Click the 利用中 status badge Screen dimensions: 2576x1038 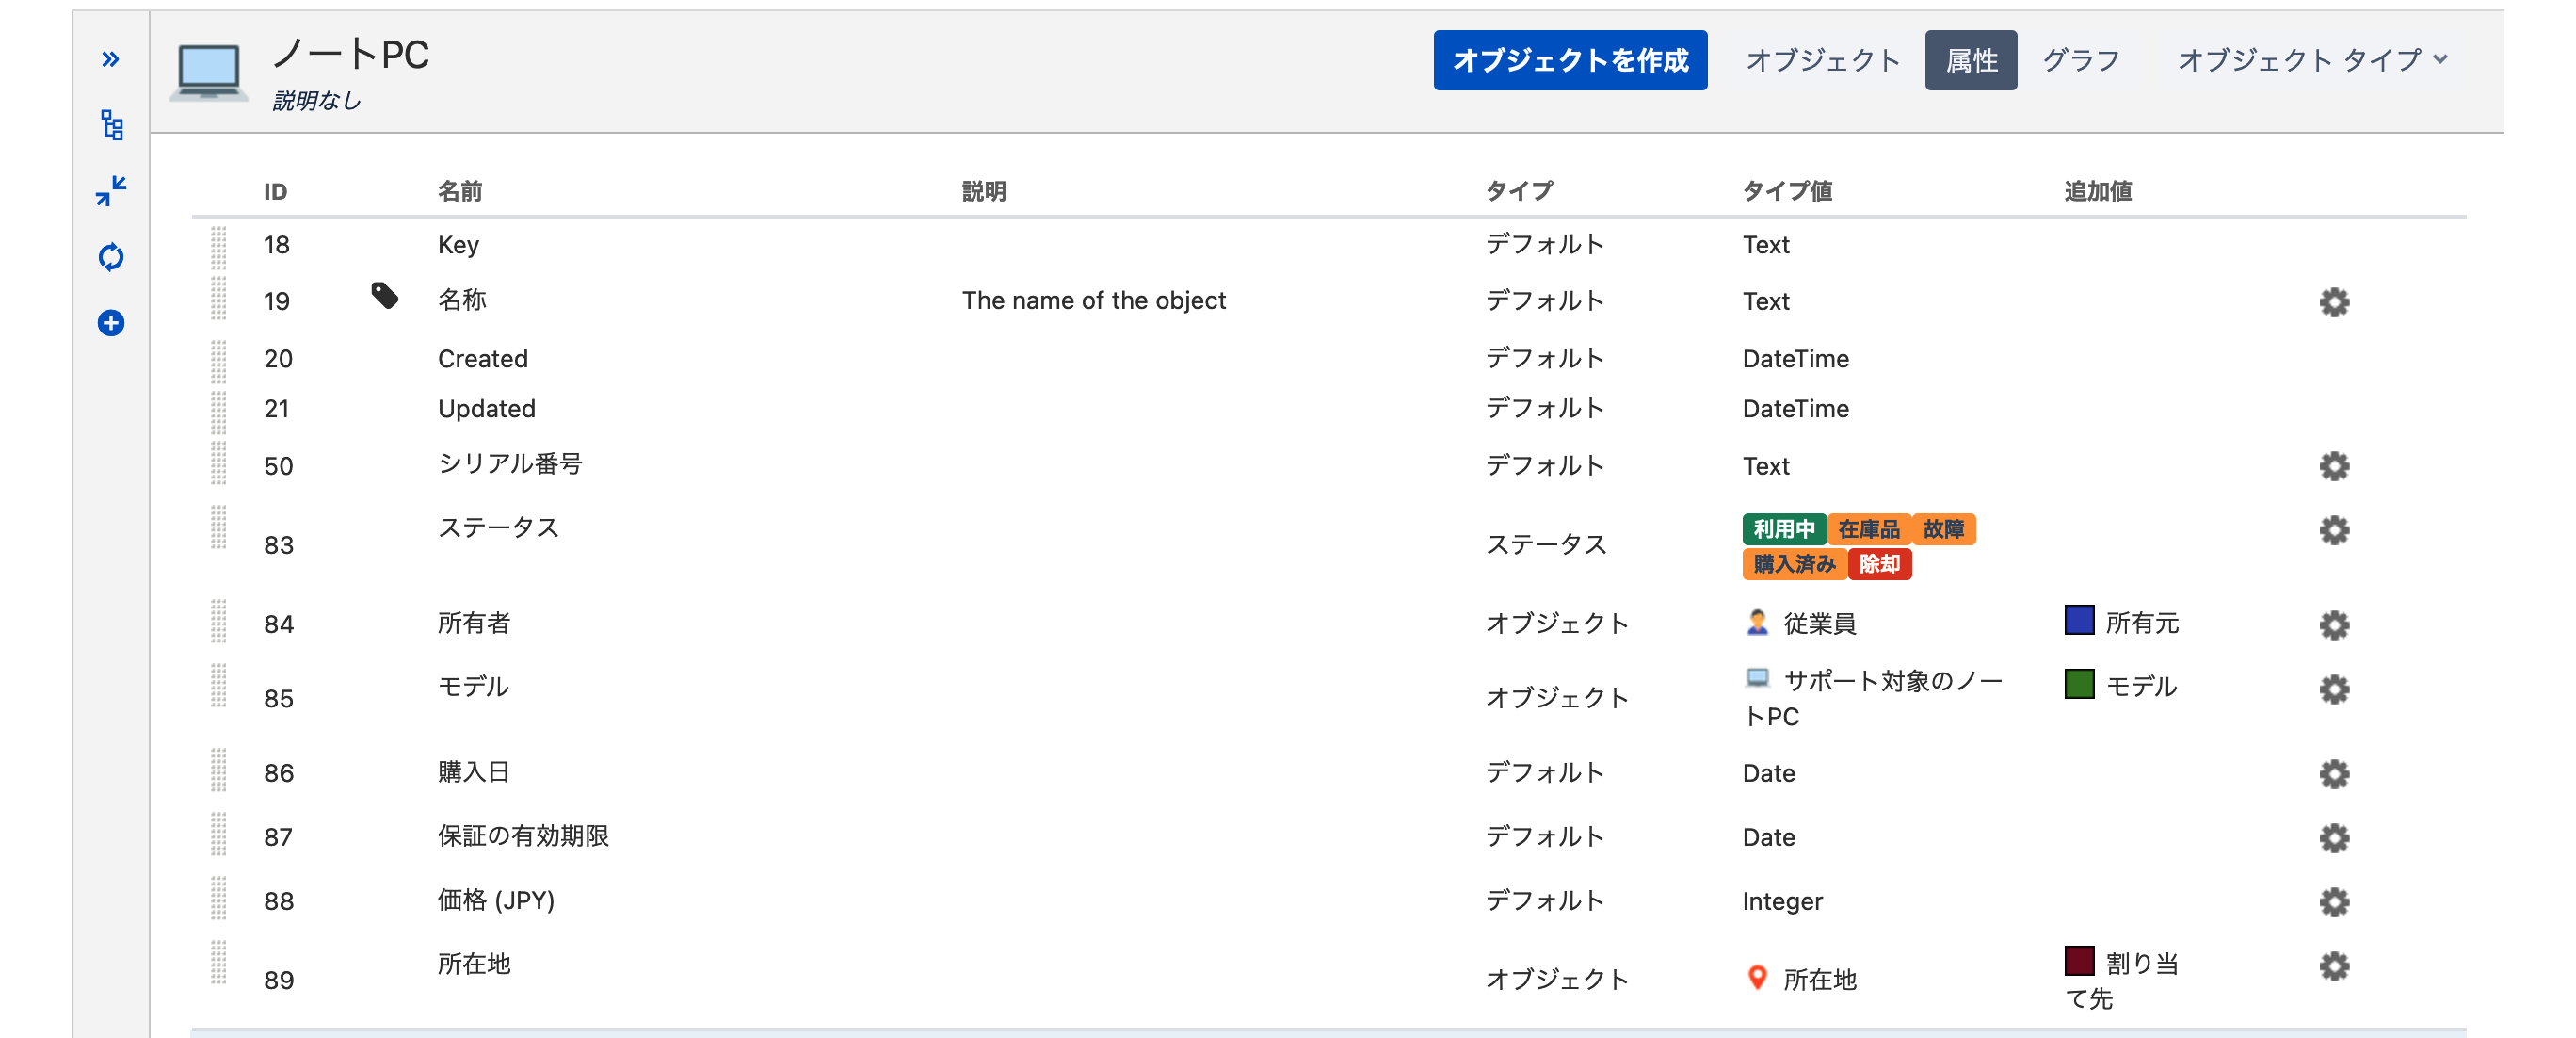pyautogui.click(x=1784, y=529)
